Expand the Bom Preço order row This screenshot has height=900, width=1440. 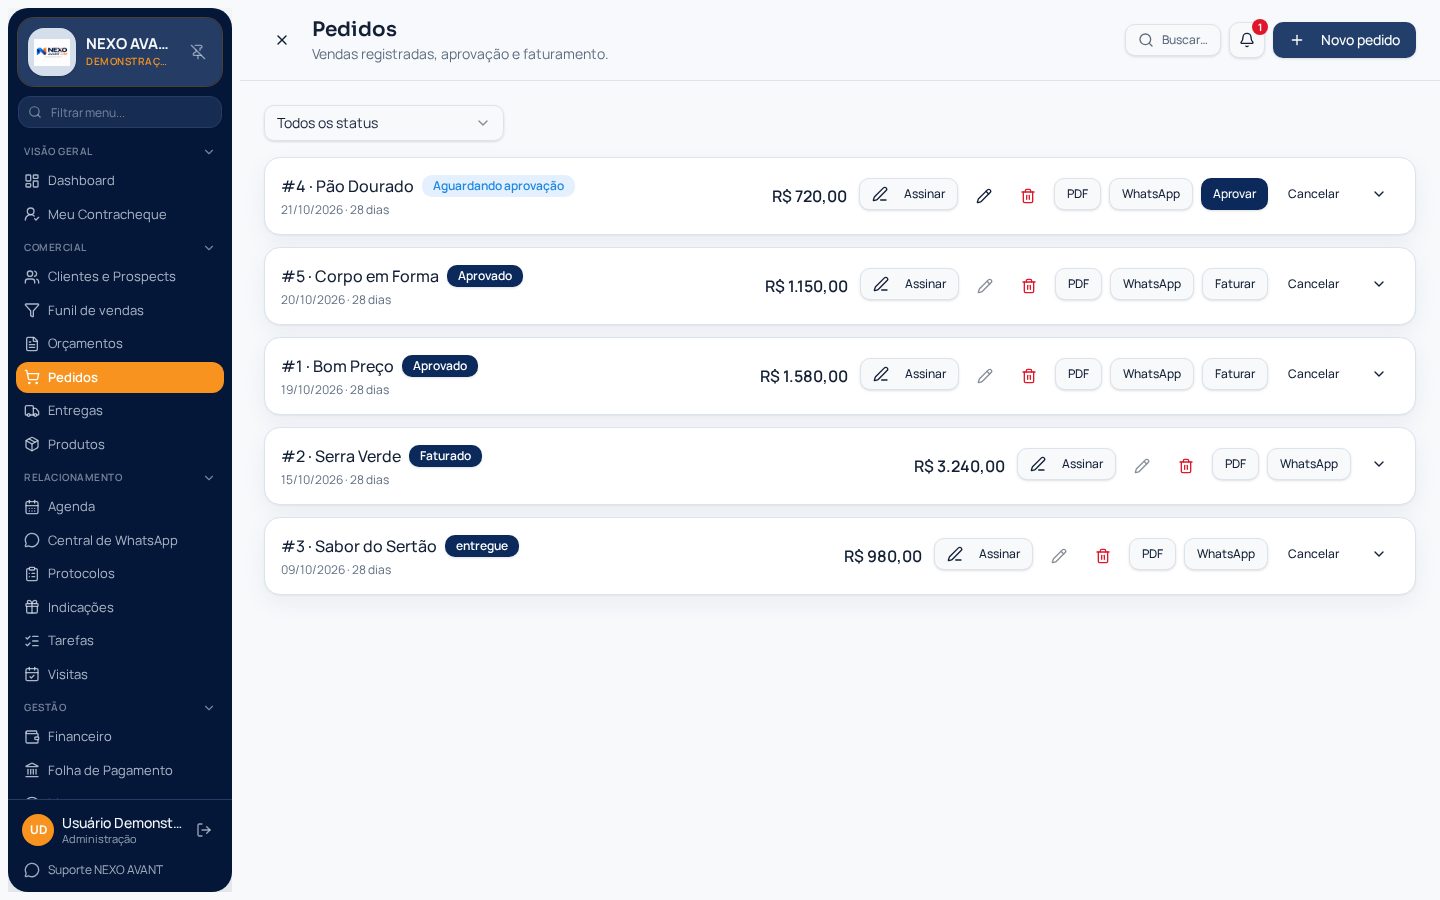[1379, 374]
